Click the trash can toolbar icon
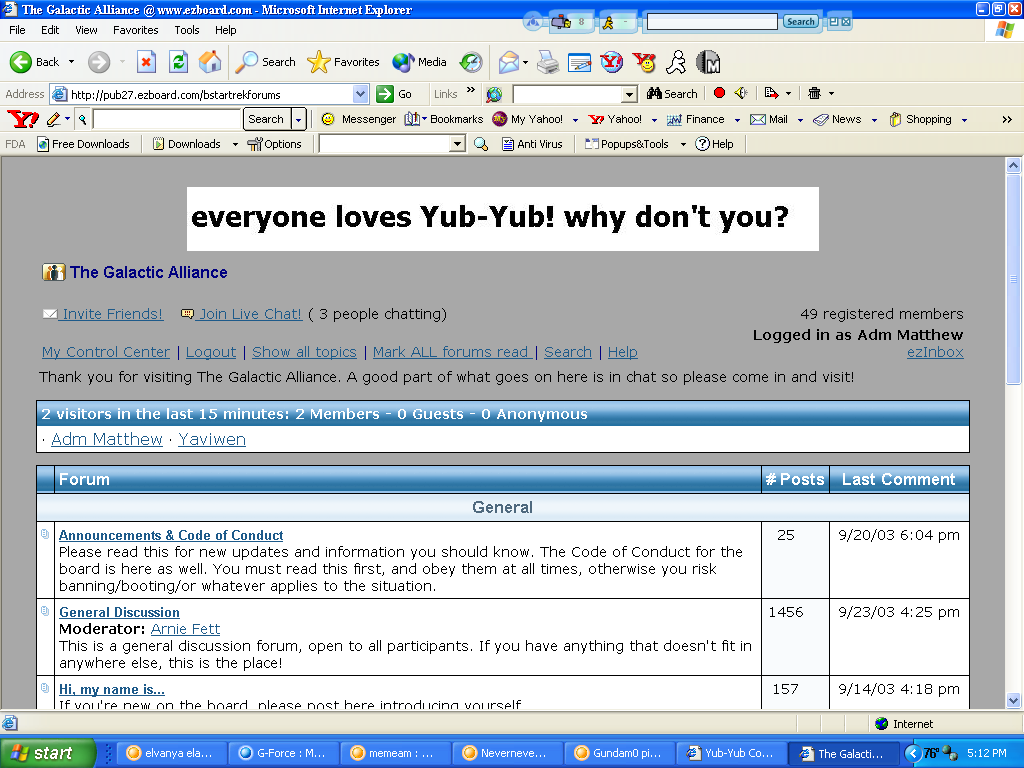1024x768 pixels. tap(814, 93)
